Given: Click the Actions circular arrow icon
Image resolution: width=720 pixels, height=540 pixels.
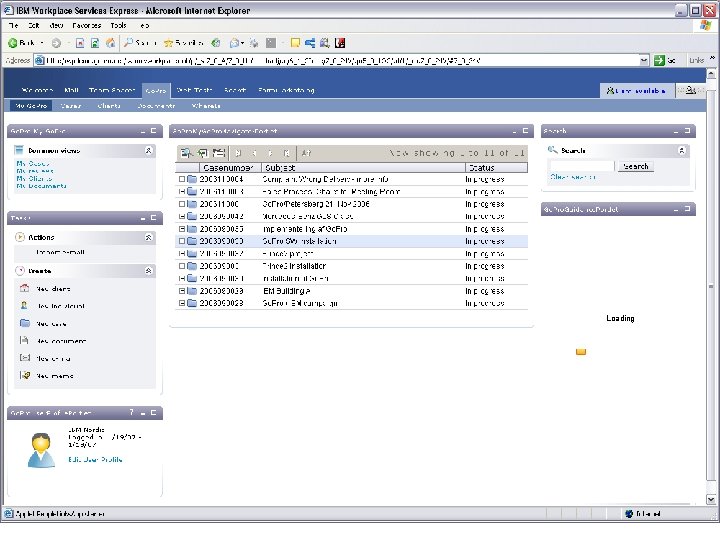Looking at the screenshot, I should (x=20, y=237).
